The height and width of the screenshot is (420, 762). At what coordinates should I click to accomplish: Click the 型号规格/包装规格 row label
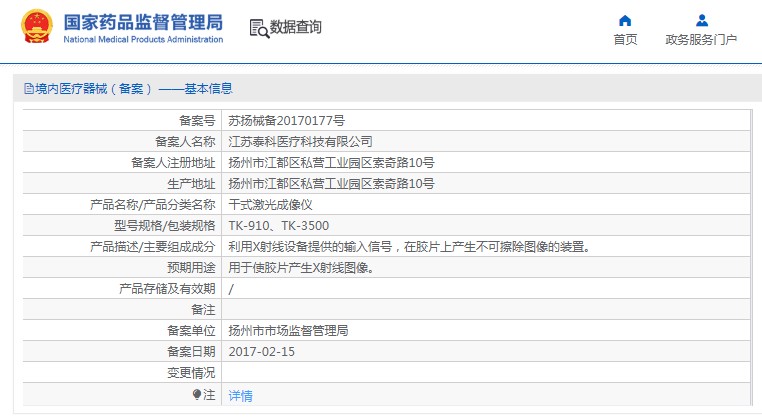coord(164,226)
